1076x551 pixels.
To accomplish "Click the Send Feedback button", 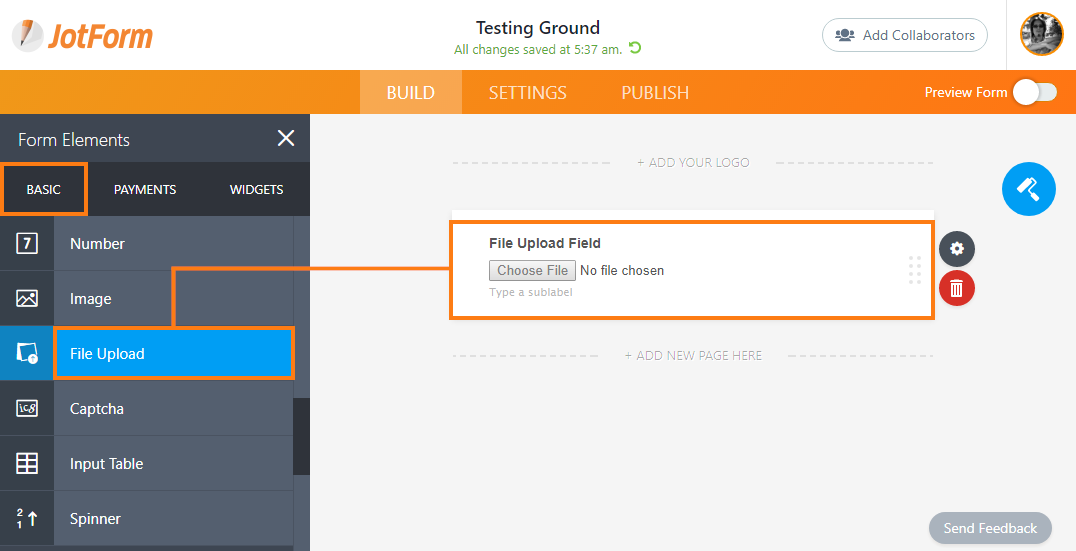I will point(990,528).
